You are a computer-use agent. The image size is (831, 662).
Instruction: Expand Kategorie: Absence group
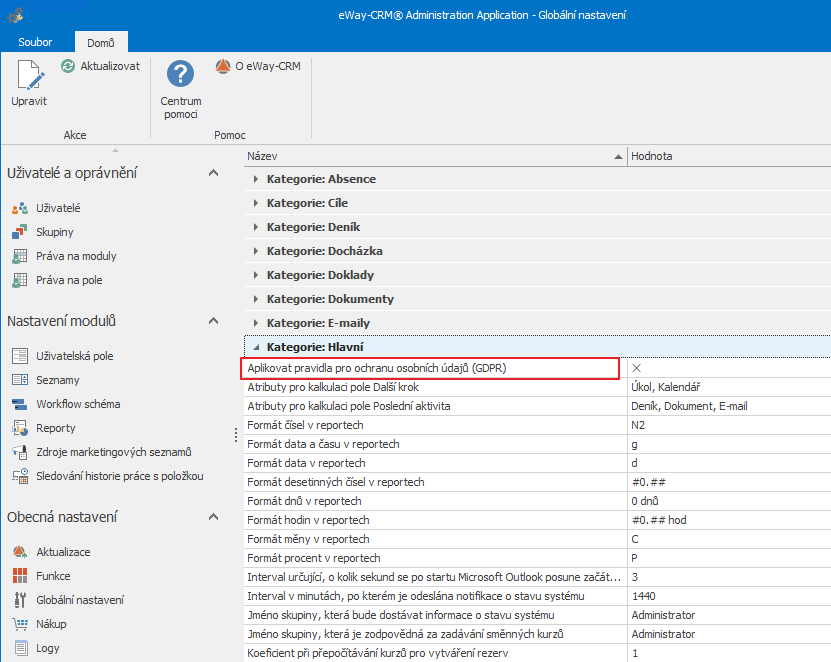(256, 179)
